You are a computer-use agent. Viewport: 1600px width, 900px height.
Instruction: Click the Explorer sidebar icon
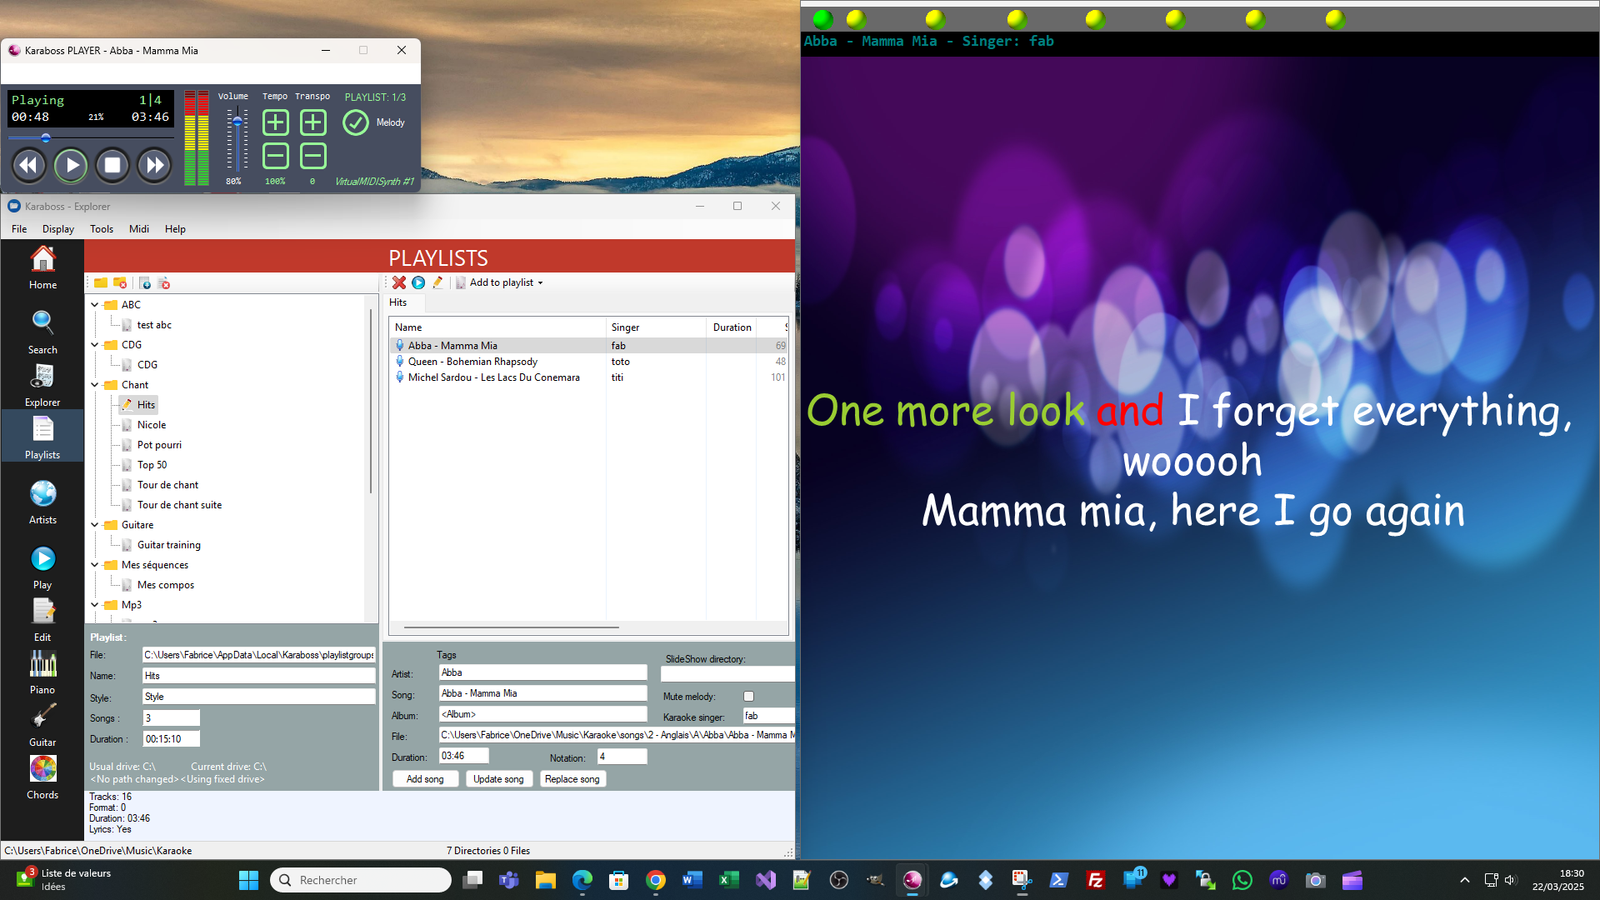[x=42, y=384]
